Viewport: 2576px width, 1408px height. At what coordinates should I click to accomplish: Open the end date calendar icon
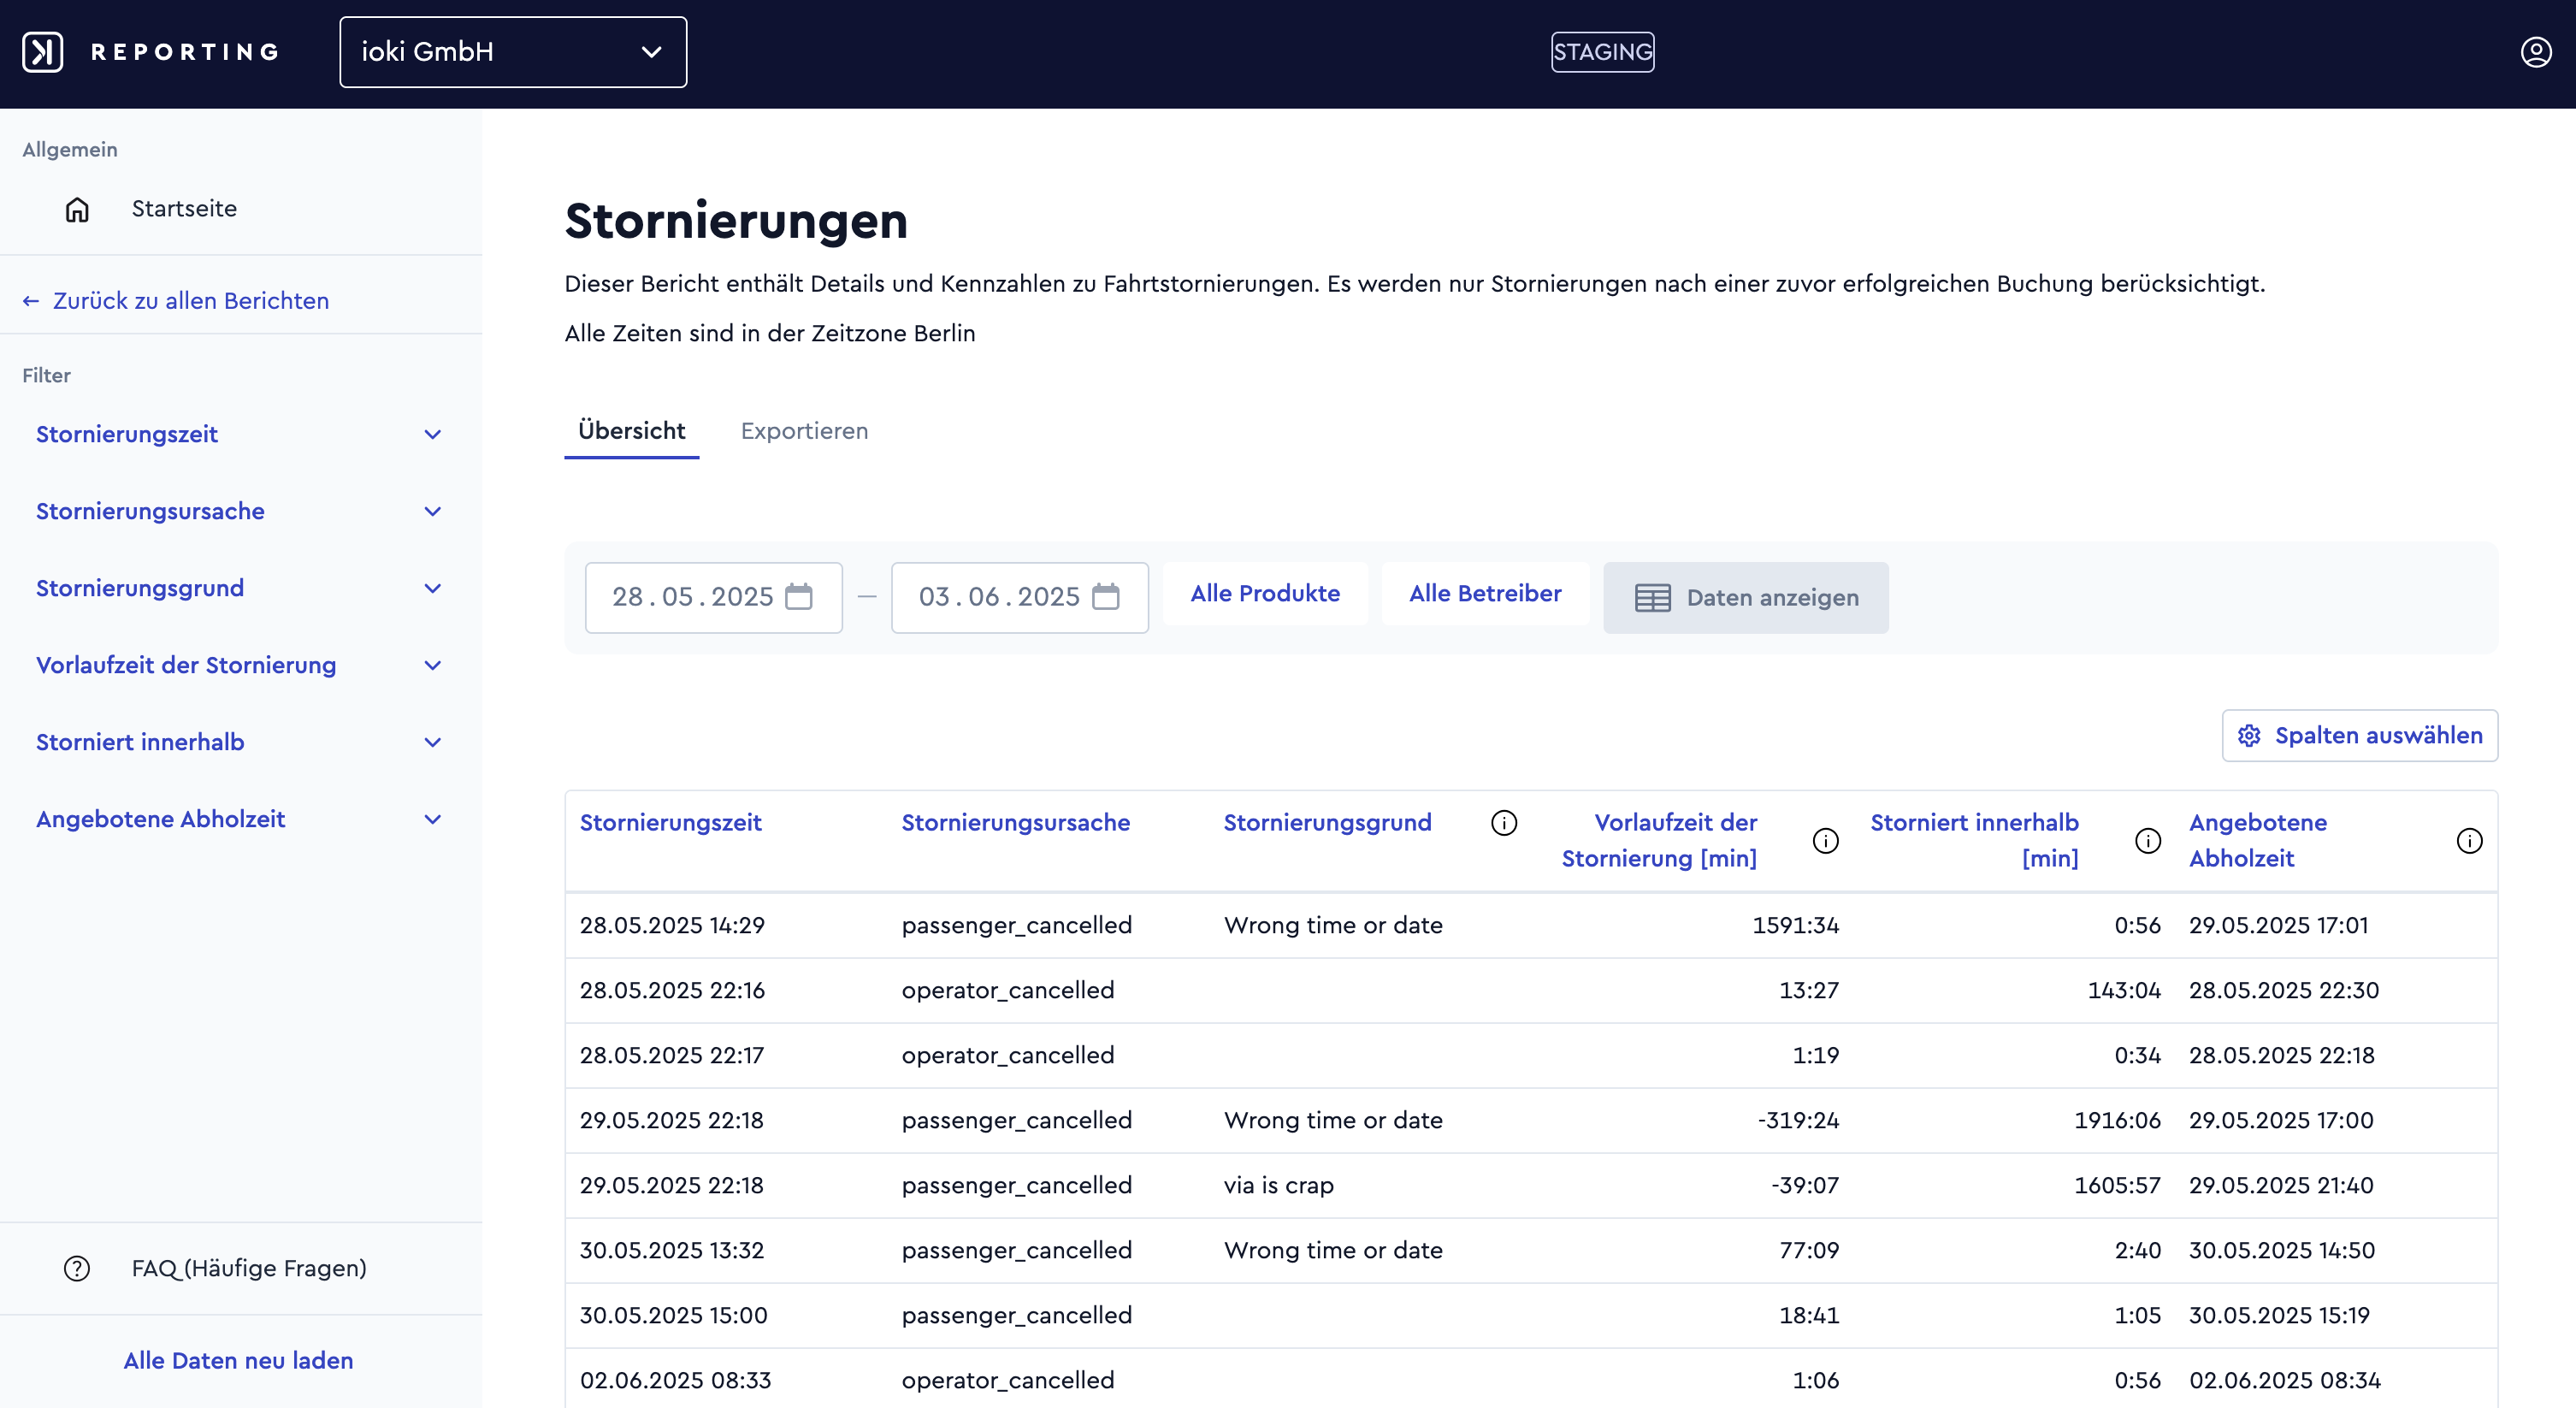1105,597
